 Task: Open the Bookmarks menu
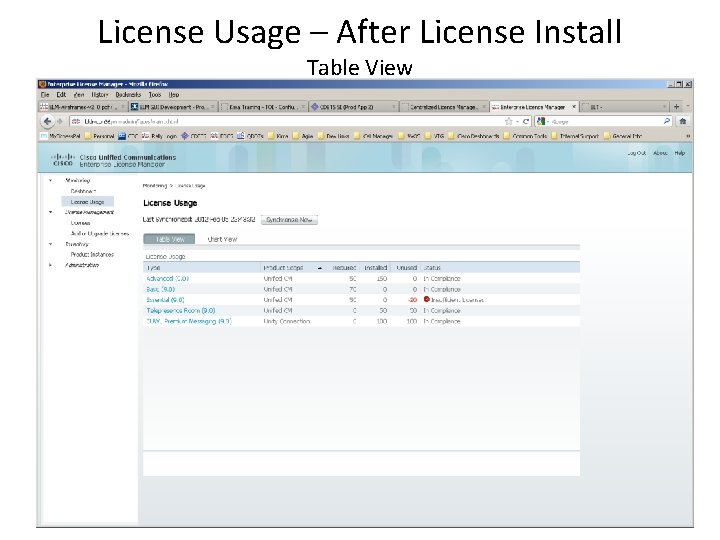point(128,95)
